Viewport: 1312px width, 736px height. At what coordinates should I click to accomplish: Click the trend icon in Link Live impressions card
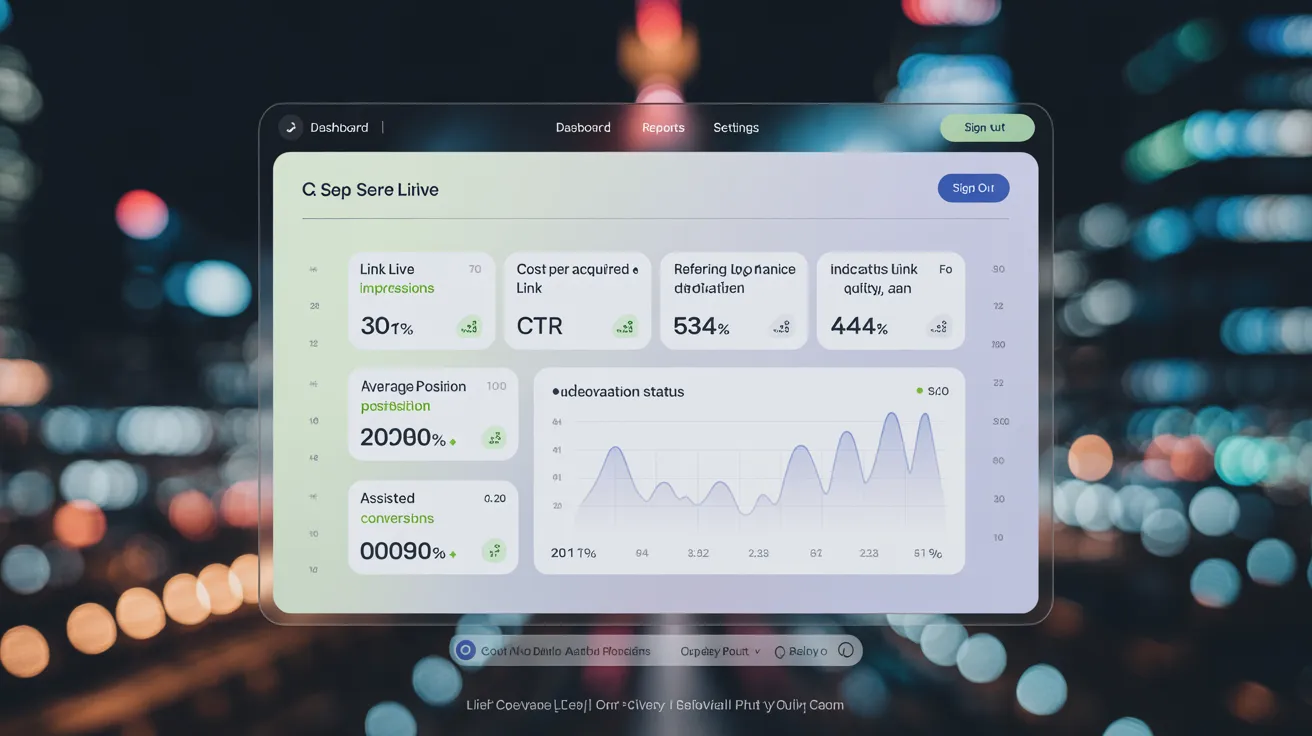pyautogui.click(x=469, y=327)
